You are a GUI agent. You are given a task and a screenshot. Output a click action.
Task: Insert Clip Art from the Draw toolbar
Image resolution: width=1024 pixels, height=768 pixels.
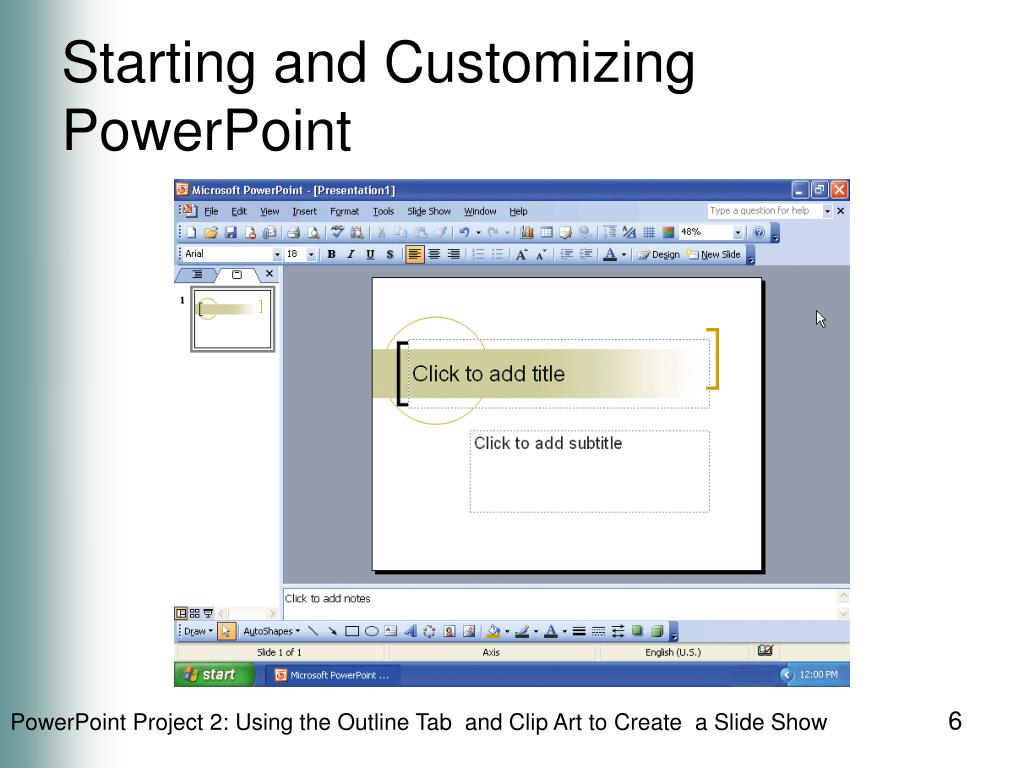pos(449,631)
